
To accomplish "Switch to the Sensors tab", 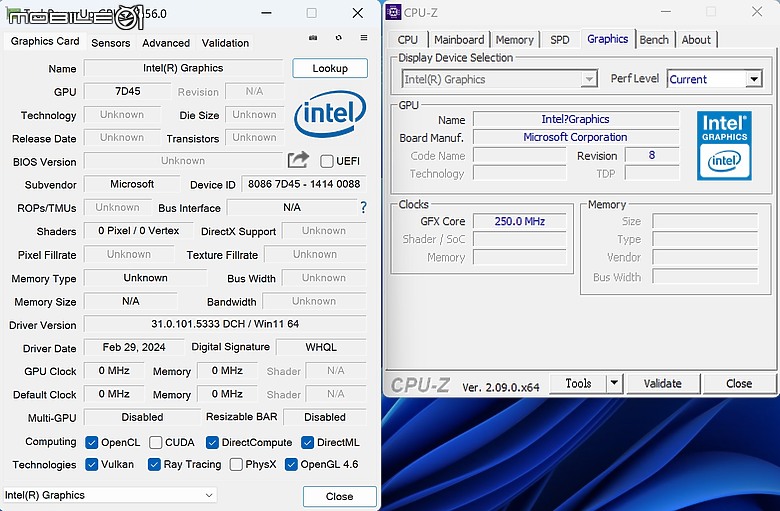I will pyautogui.click(x=110, y=43).
